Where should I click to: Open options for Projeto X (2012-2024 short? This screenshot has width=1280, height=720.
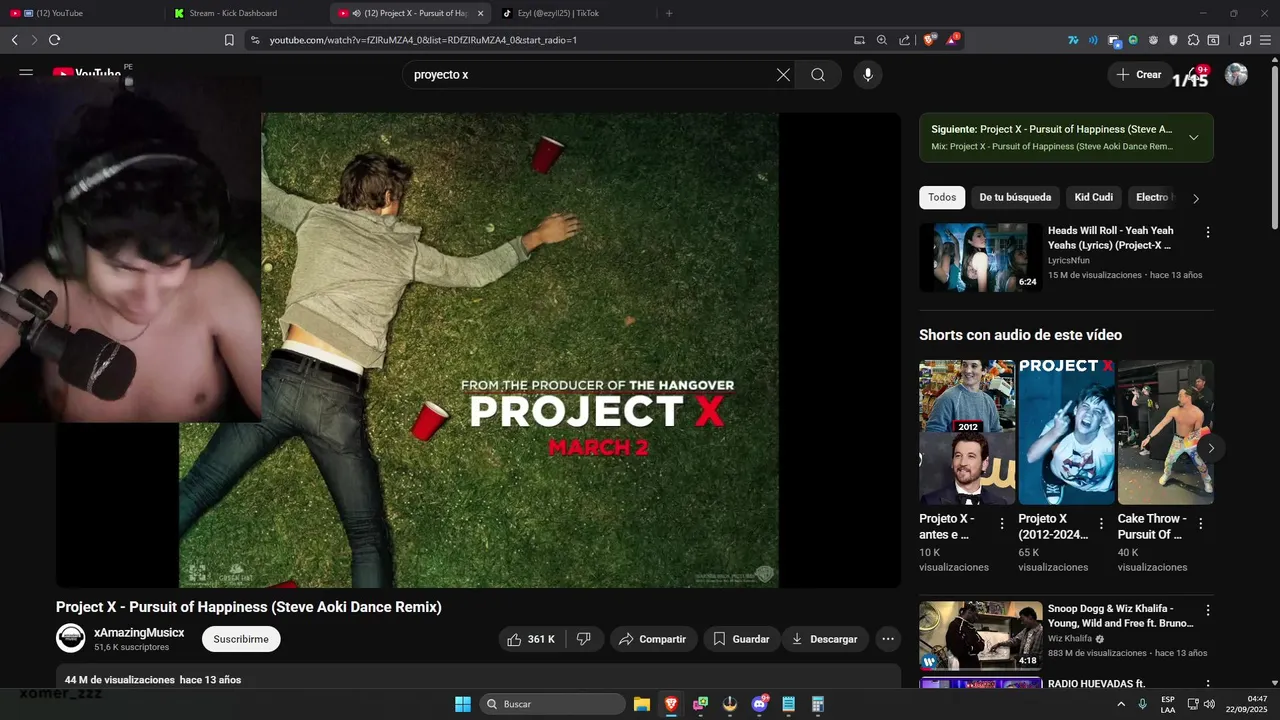1101,523
